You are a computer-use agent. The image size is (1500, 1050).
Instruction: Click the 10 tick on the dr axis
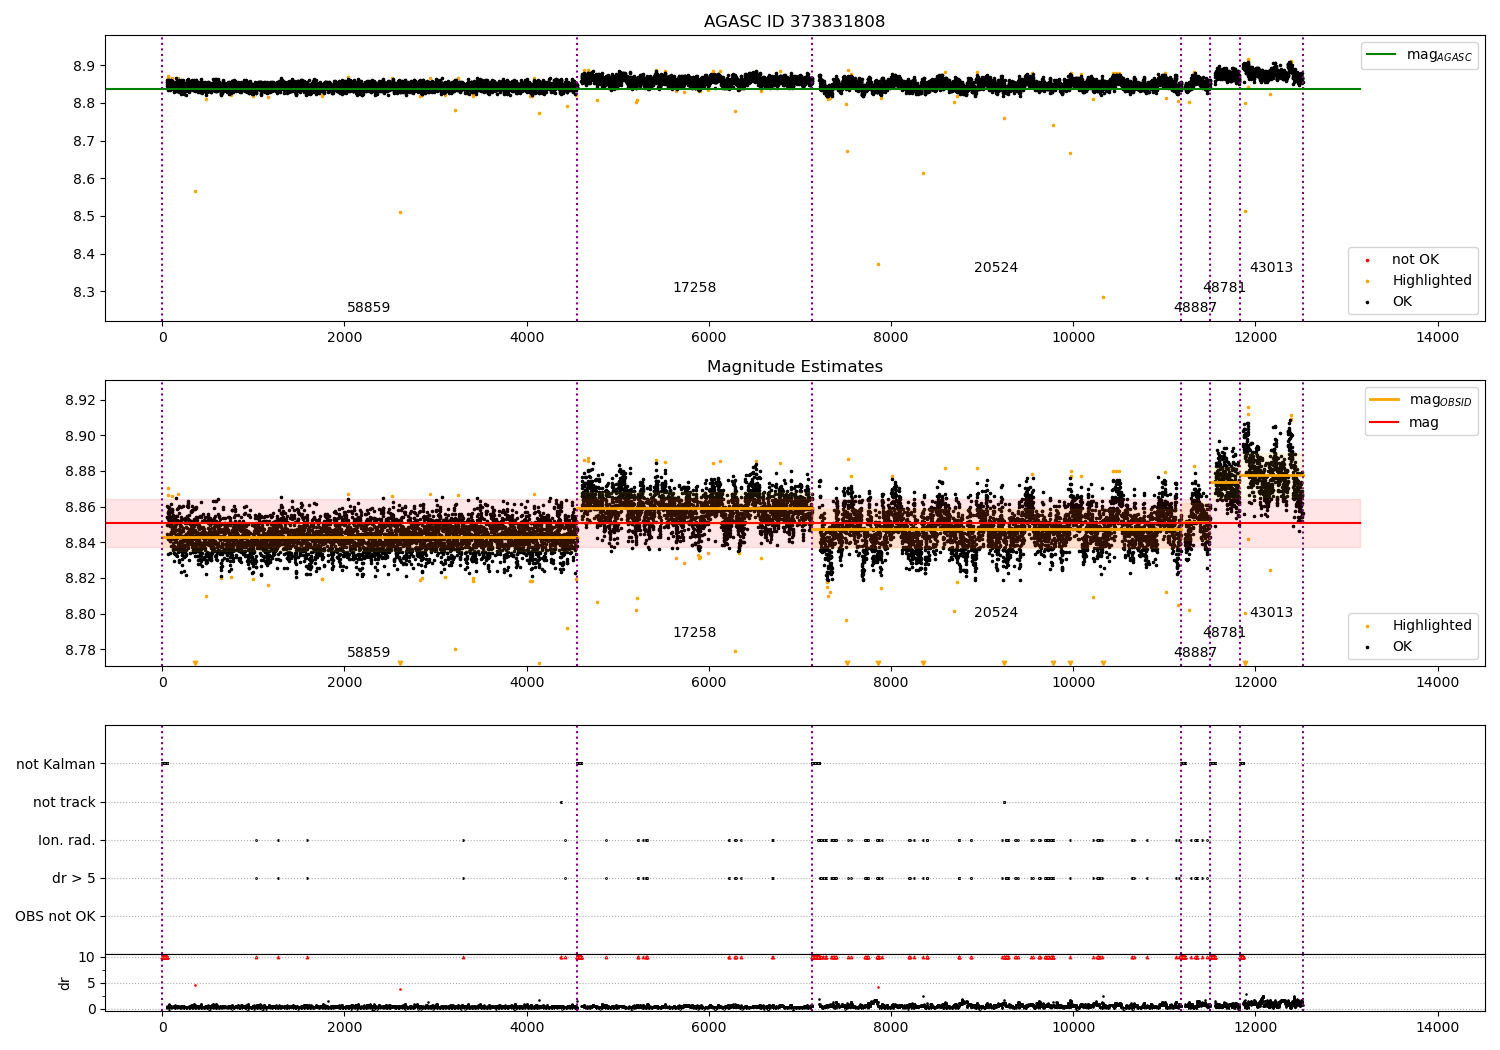click(x=87, y=958)
